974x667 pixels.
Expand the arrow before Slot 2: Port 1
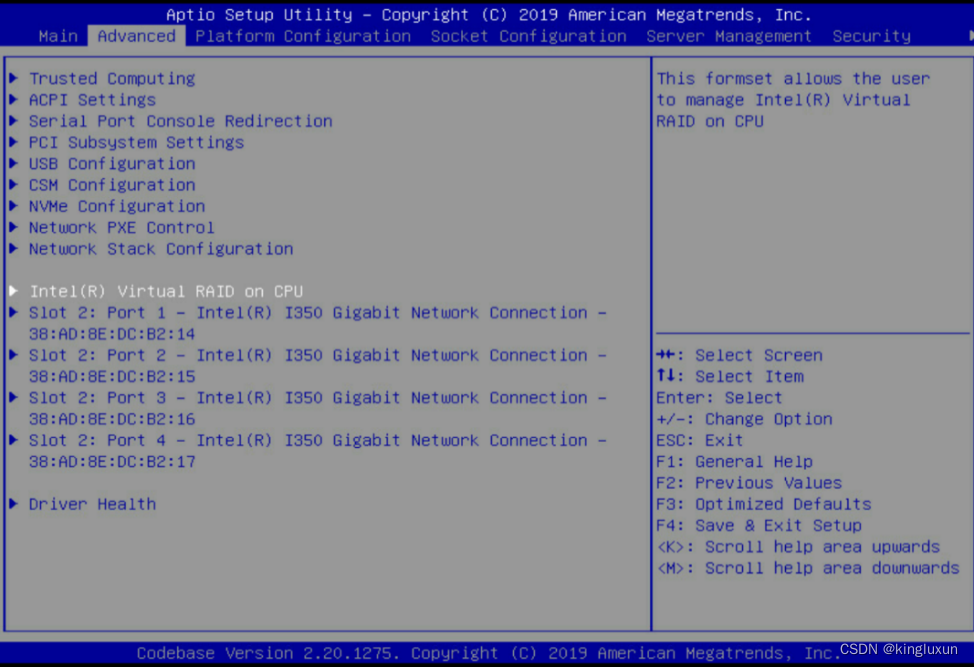(12, 312)
